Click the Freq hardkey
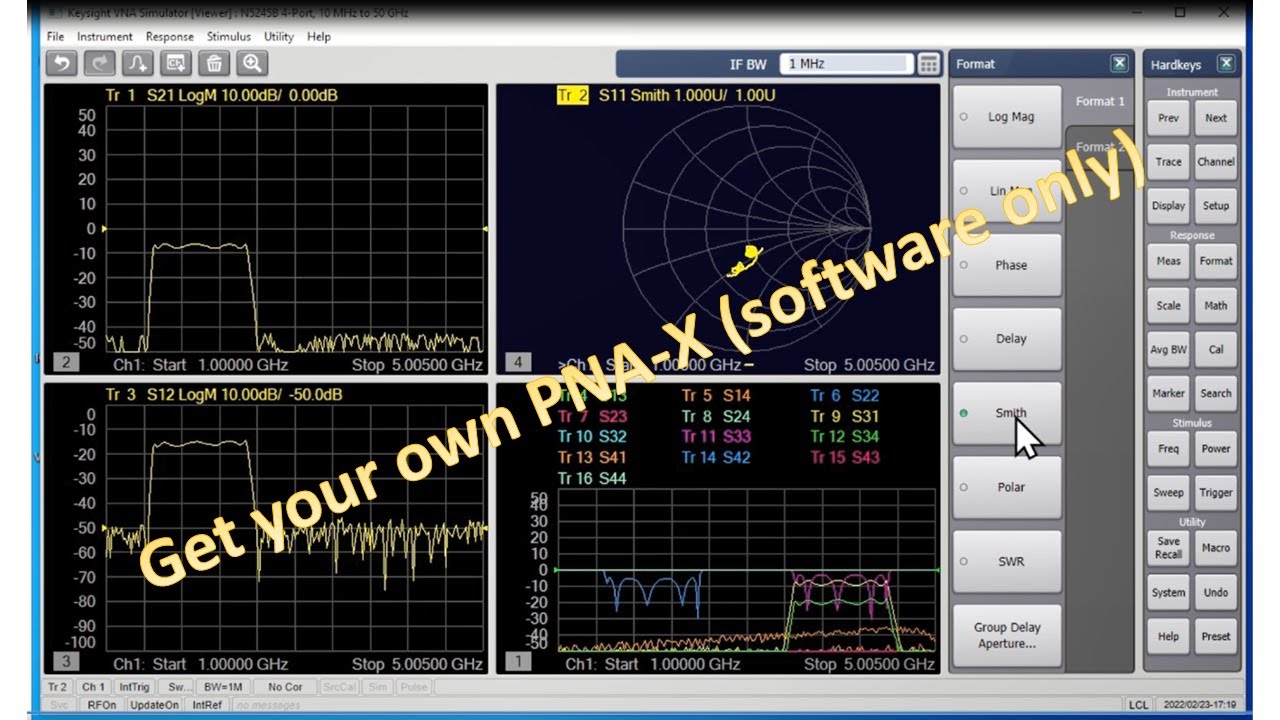The image size is (1280, 720). point(1168,449)
